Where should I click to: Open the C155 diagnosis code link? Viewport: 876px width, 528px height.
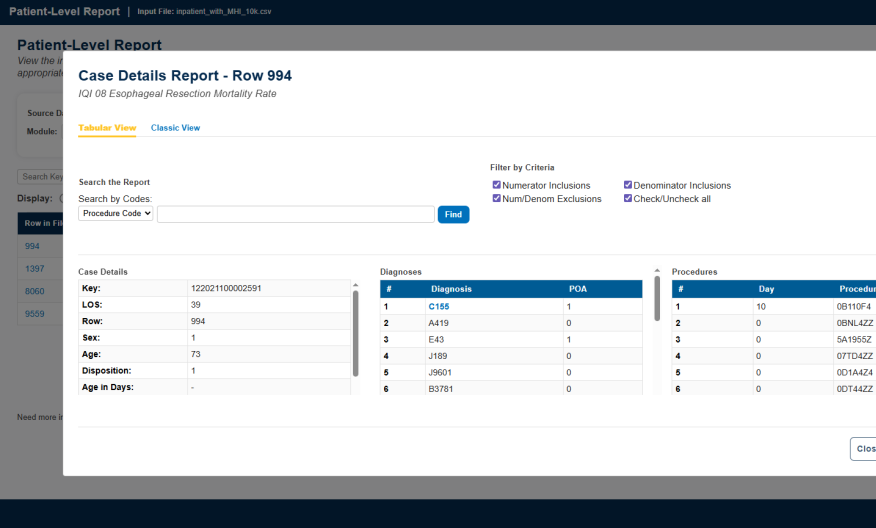coord(439,306)
